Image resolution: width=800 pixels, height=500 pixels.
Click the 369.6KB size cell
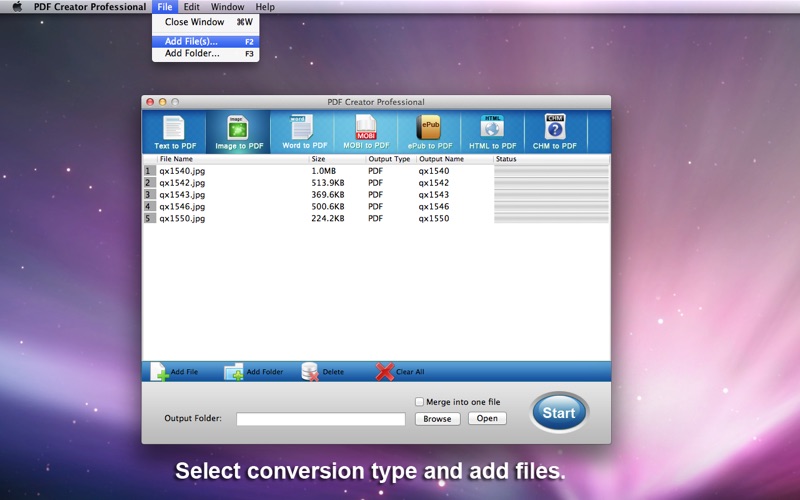[328, 194]
